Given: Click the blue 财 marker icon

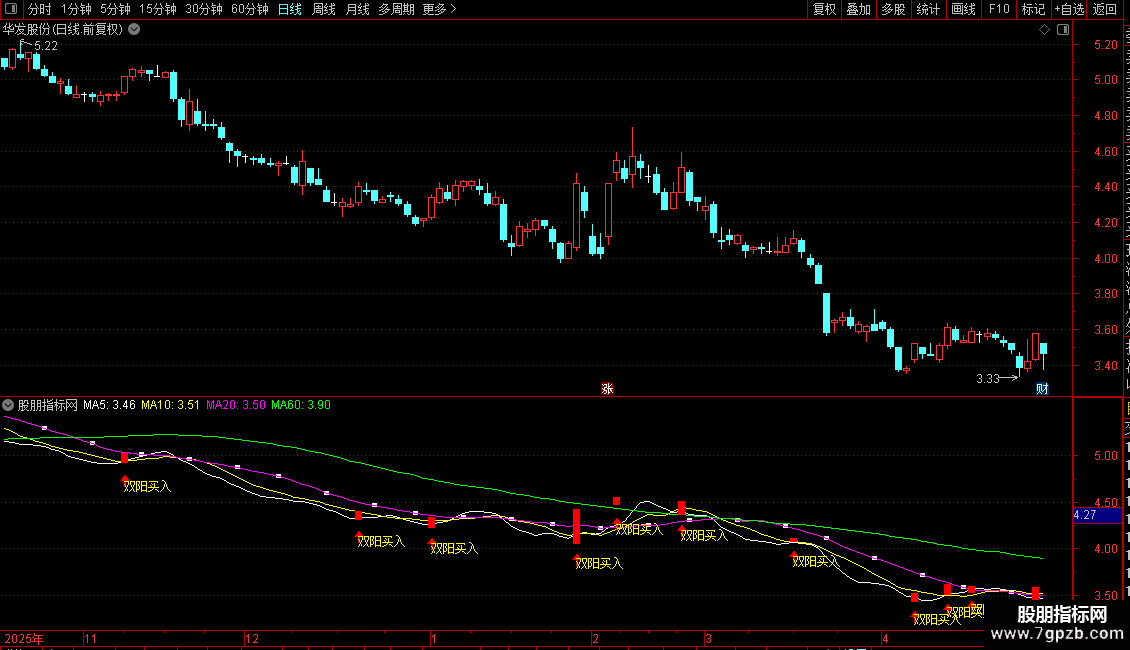Looking at the screenshot, I should [x=1042, y=388].
